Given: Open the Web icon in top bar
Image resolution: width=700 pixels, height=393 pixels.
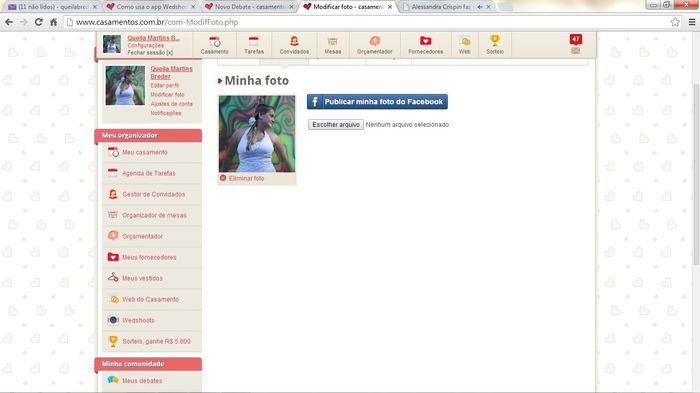Looking at the screenshot, I should coord(465,42).
